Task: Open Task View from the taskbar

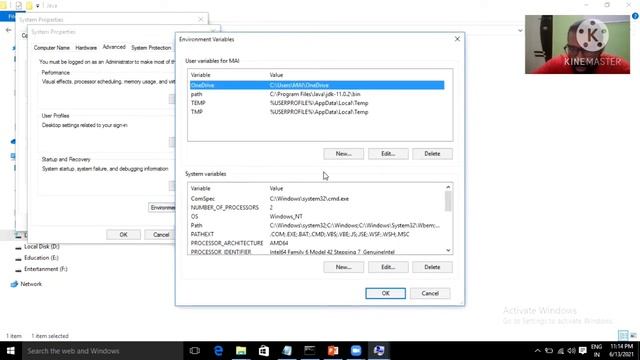Action: point(195,351)
